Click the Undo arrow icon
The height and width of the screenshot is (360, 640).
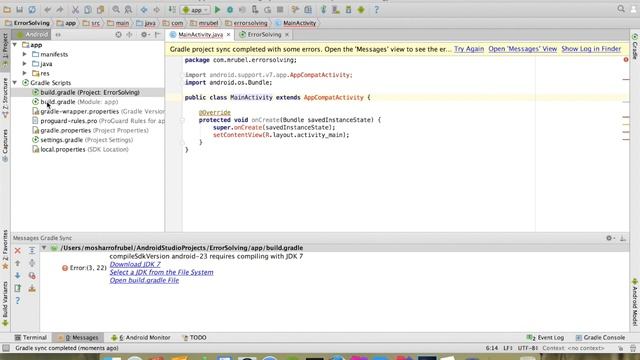(48, 9)
